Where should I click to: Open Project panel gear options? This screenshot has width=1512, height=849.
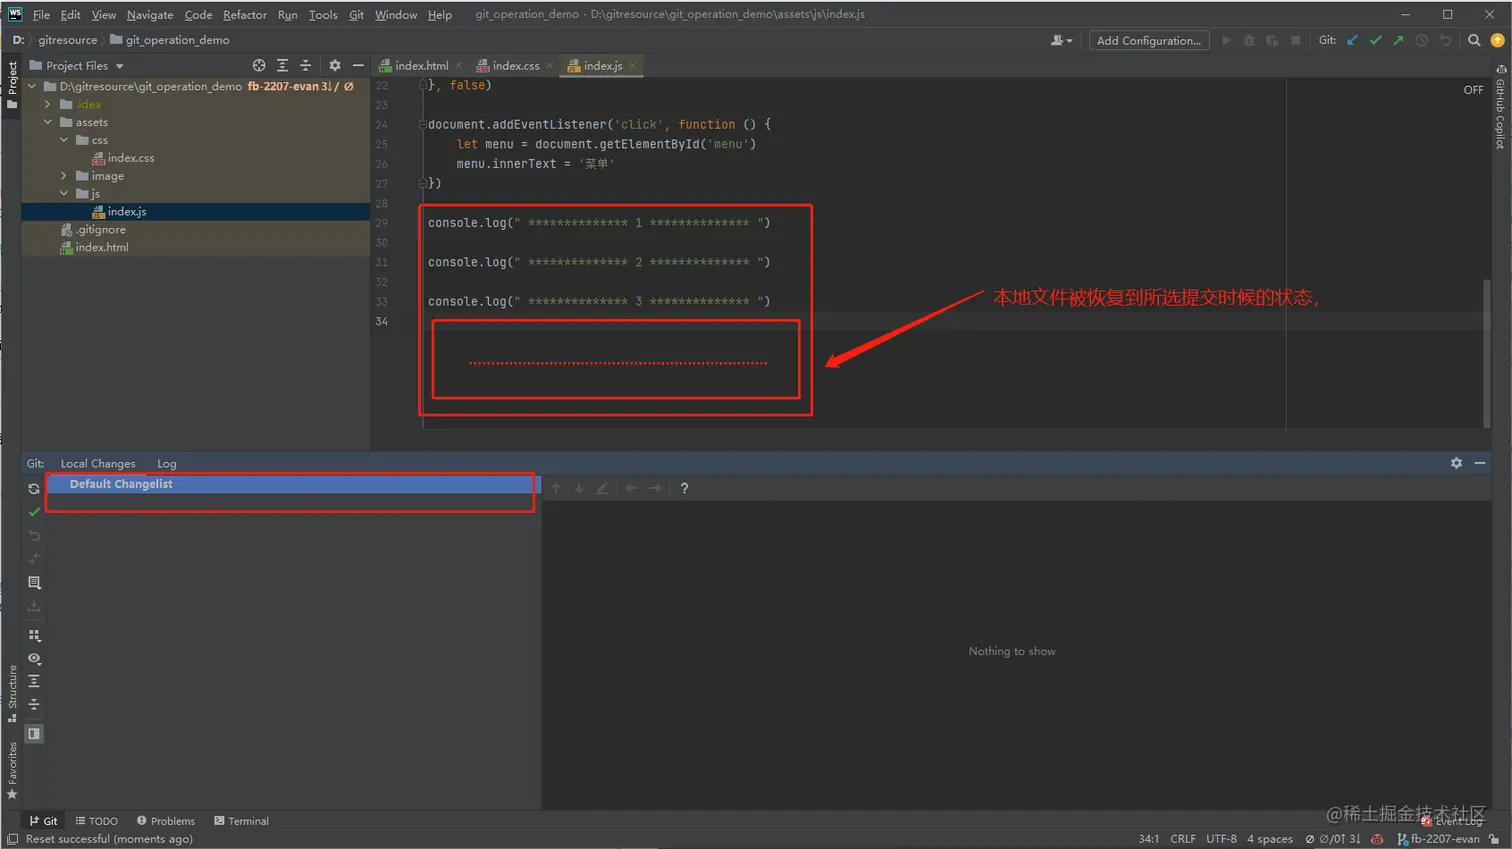pos(335,65)
